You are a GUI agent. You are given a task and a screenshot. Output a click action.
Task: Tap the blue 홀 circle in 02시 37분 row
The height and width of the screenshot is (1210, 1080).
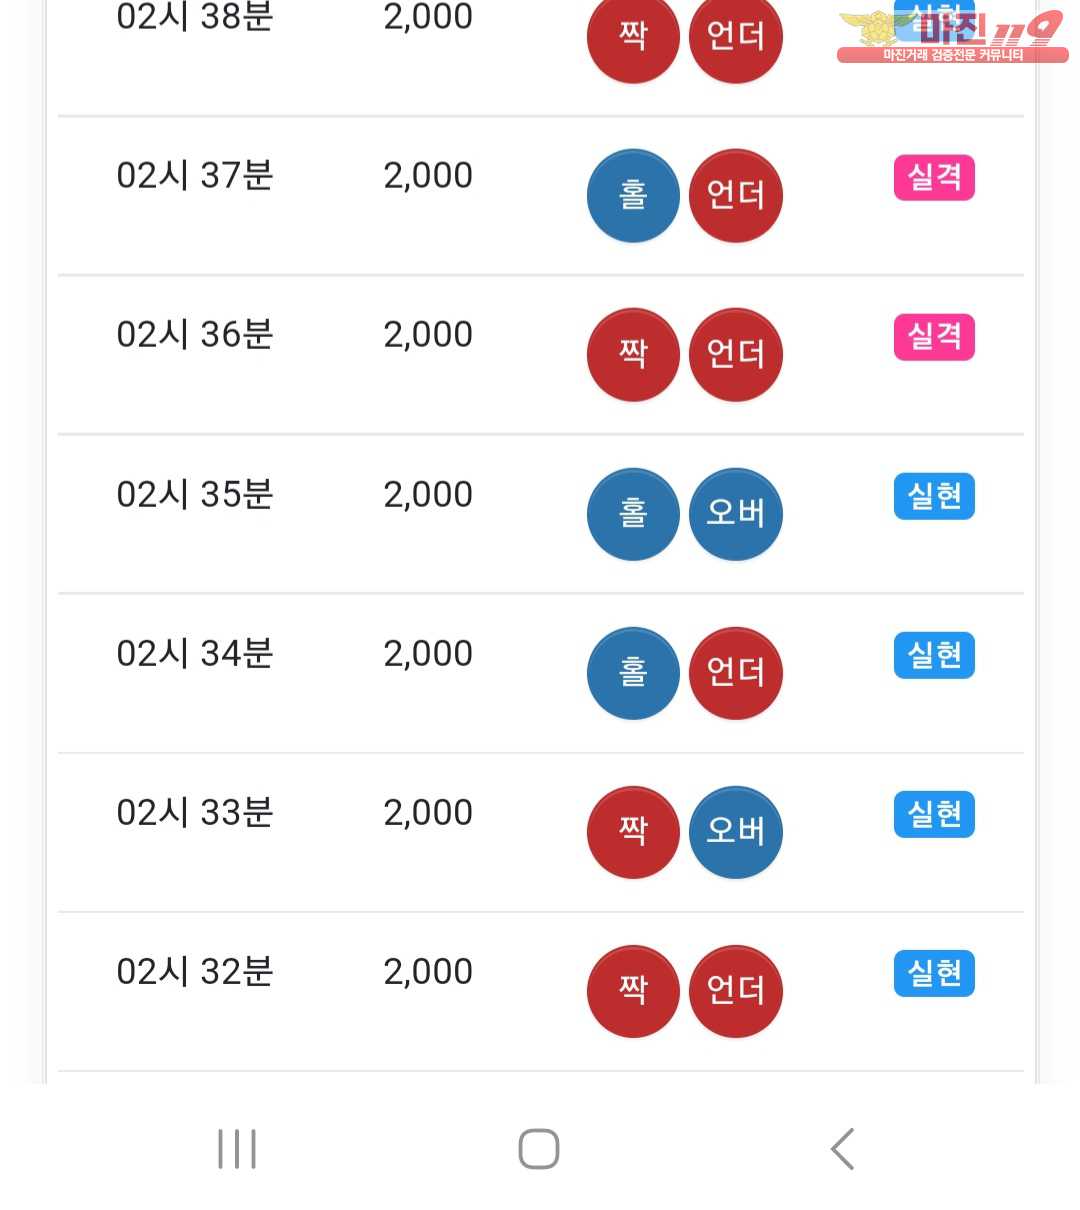tap(633, 196)
